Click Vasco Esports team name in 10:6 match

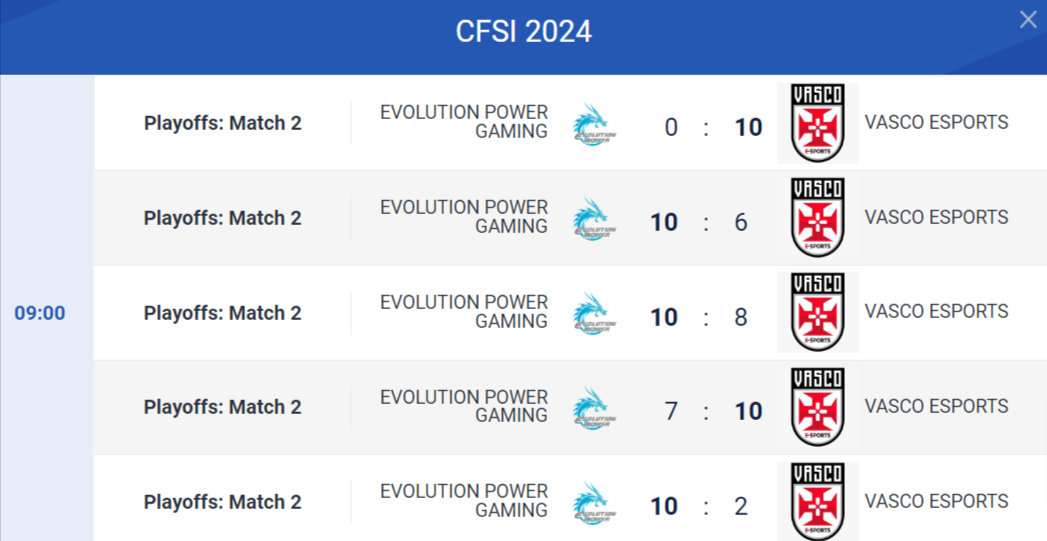pyautogui.click(x=936, y=217)
